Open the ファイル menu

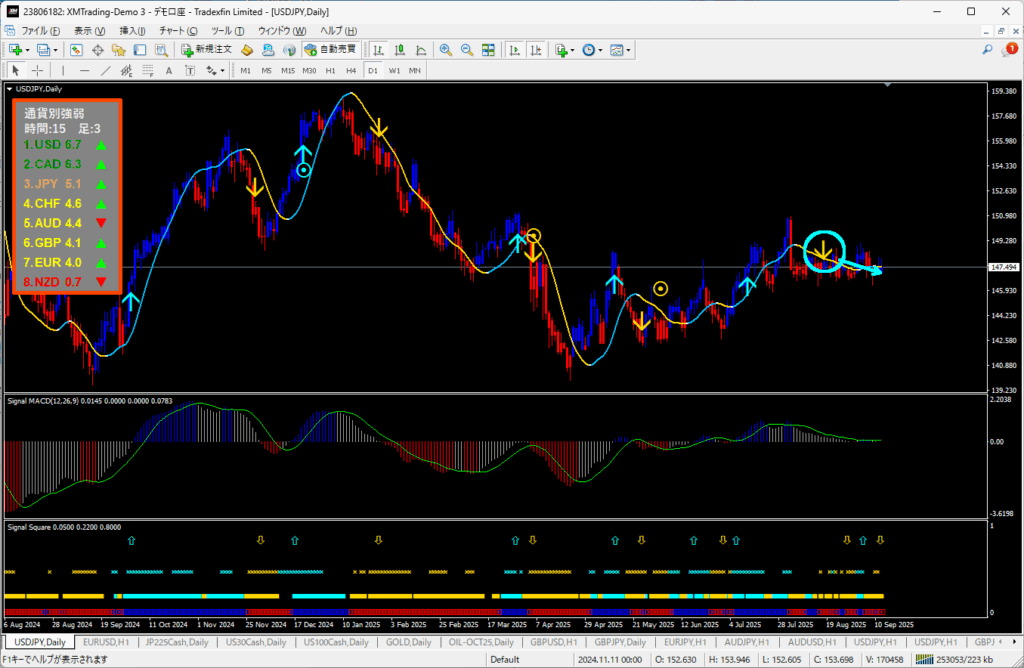pos(40,31)
